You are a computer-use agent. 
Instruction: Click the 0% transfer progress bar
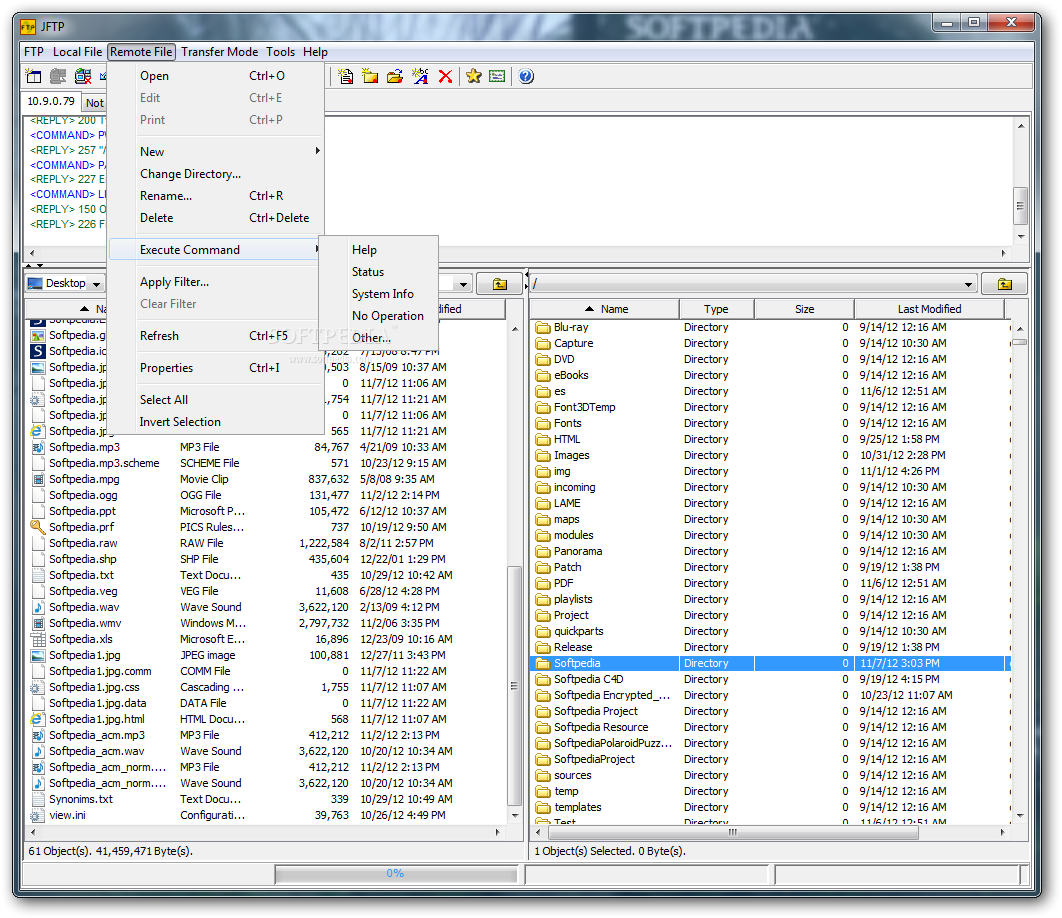tap(396, 874)
